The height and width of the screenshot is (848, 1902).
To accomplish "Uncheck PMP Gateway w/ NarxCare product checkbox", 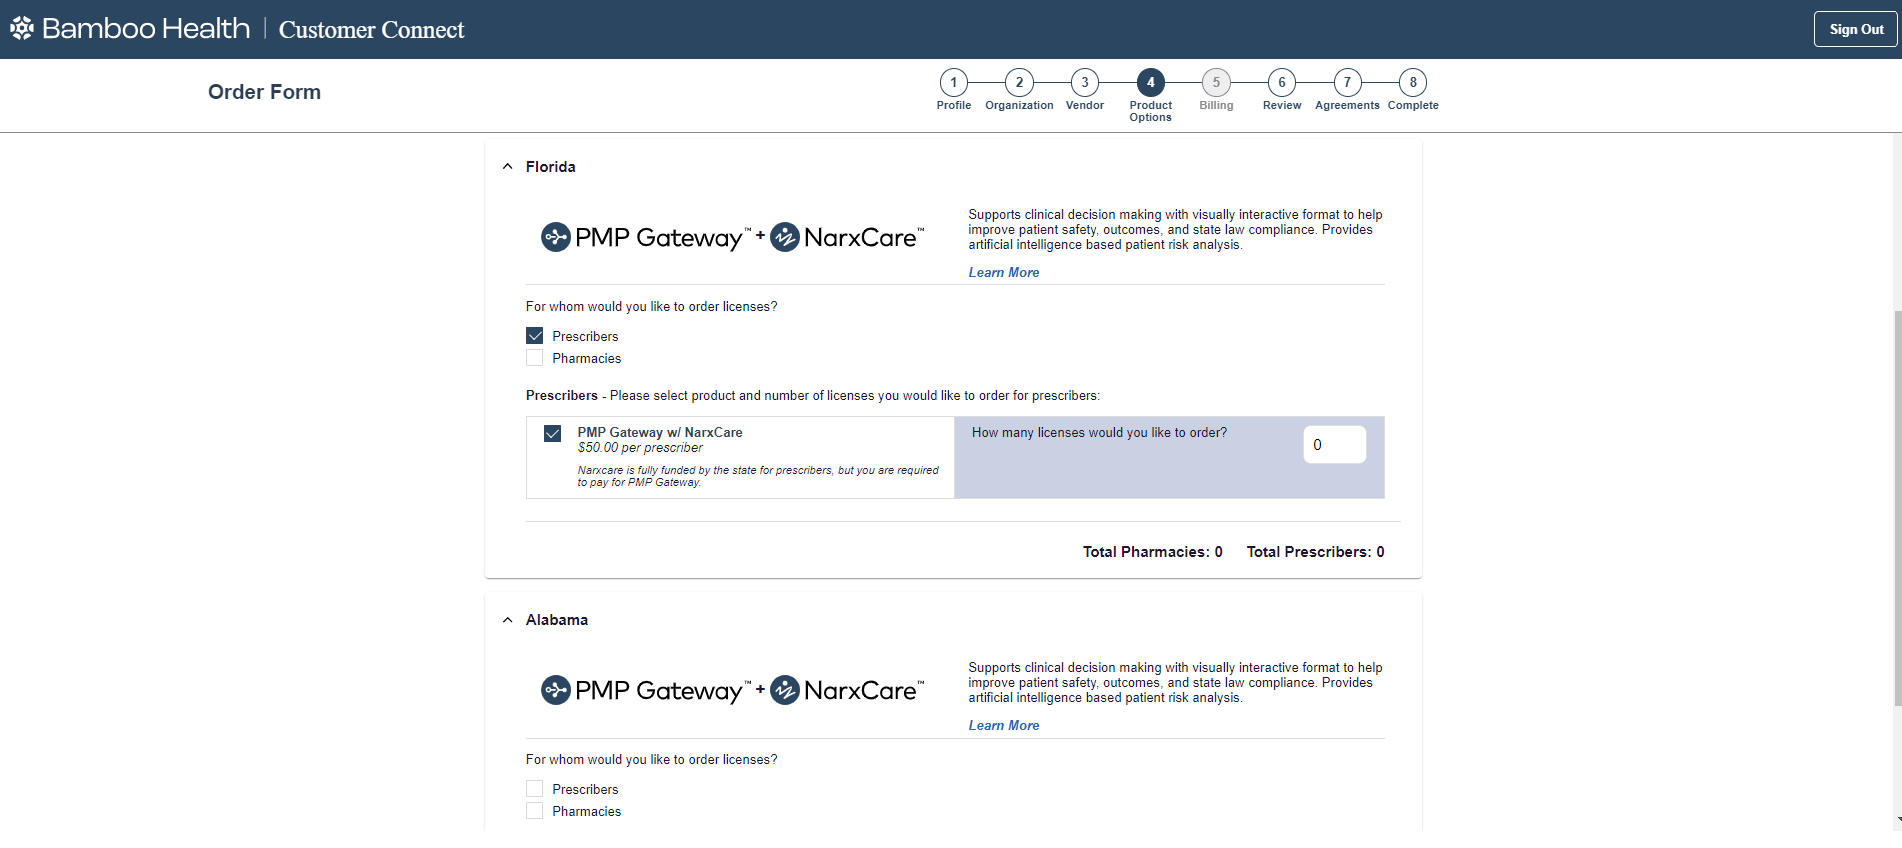I will (552, 433).
